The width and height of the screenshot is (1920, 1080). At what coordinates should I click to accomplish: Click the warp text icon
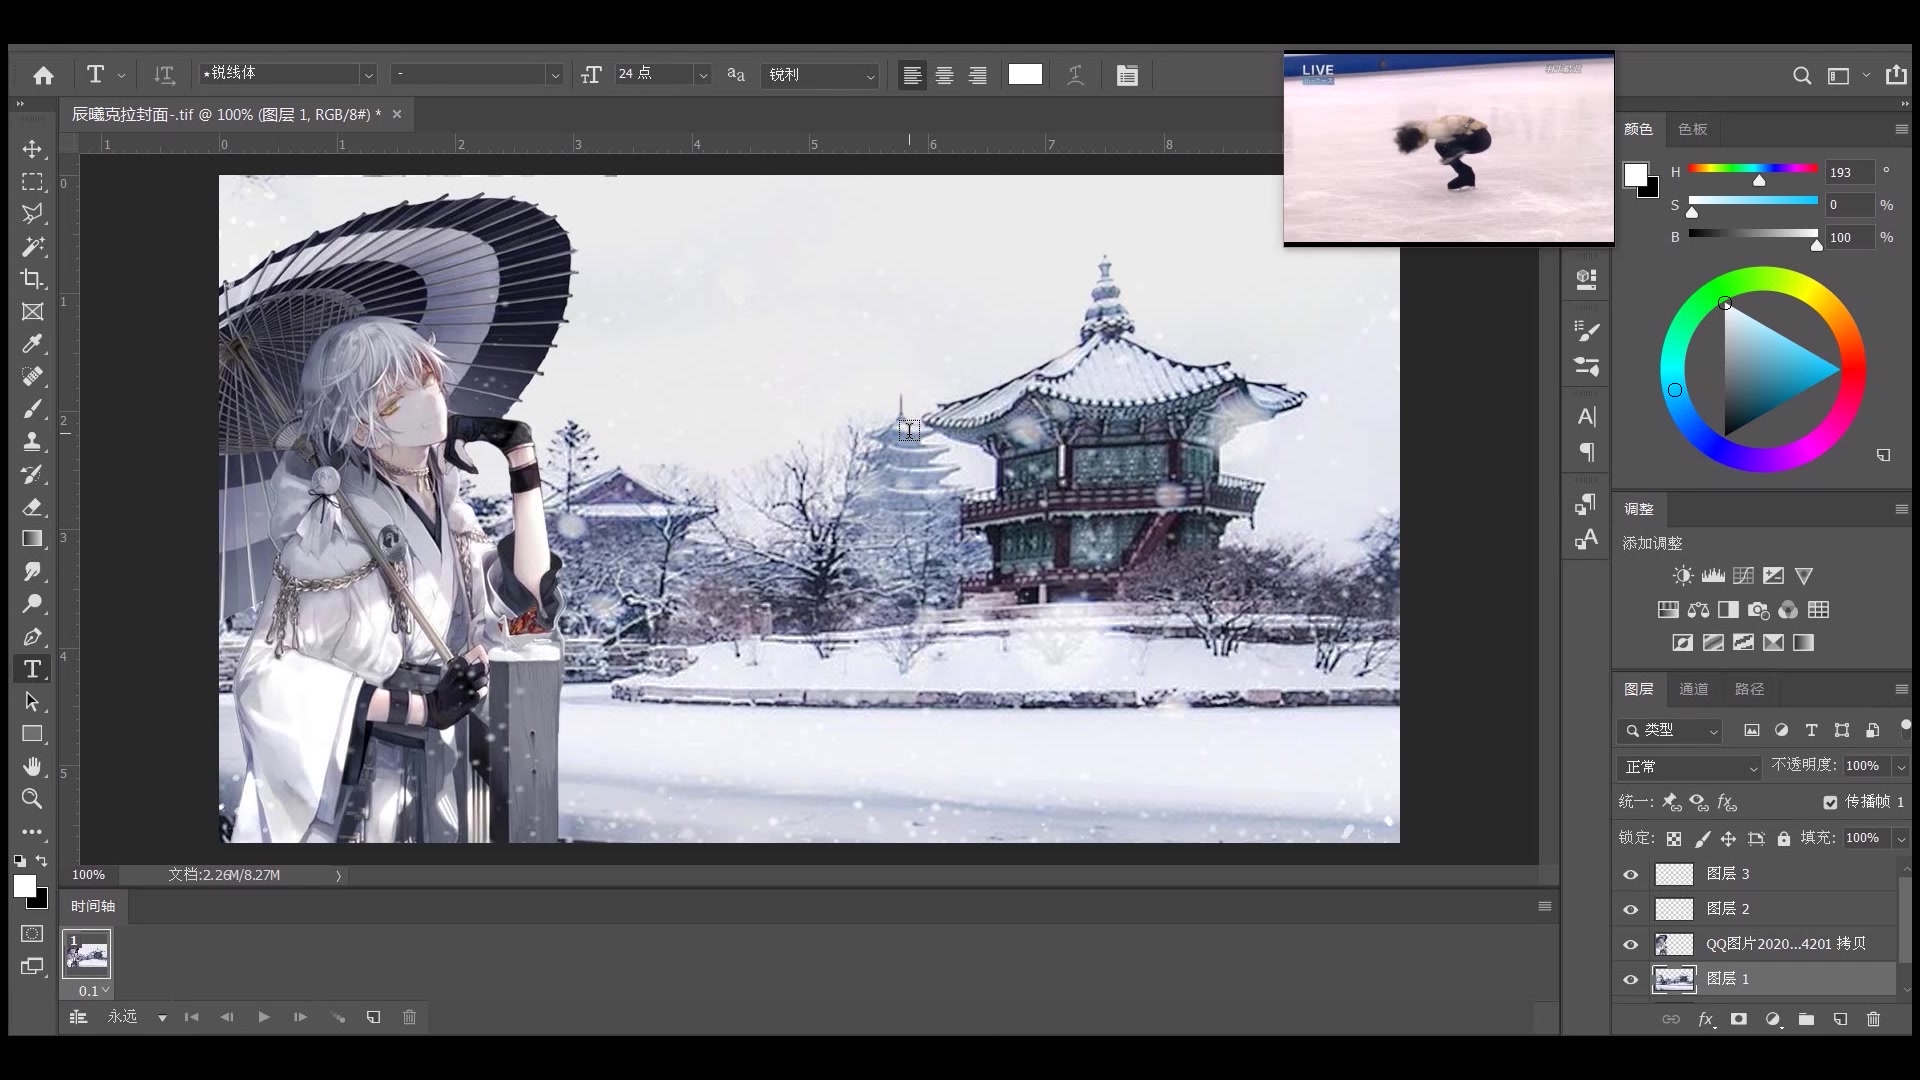pyautogui.click(x=1075, y=75)
